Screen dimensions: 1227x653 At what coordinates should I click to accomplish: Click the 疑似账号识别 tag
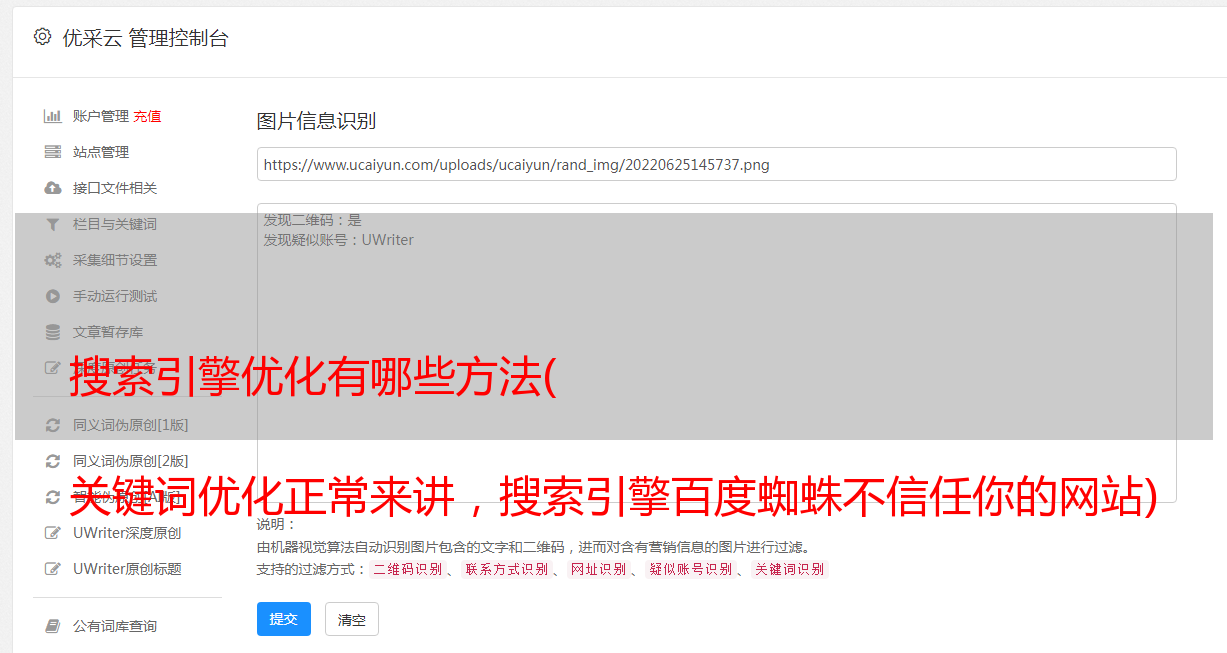tap(690, 569)
